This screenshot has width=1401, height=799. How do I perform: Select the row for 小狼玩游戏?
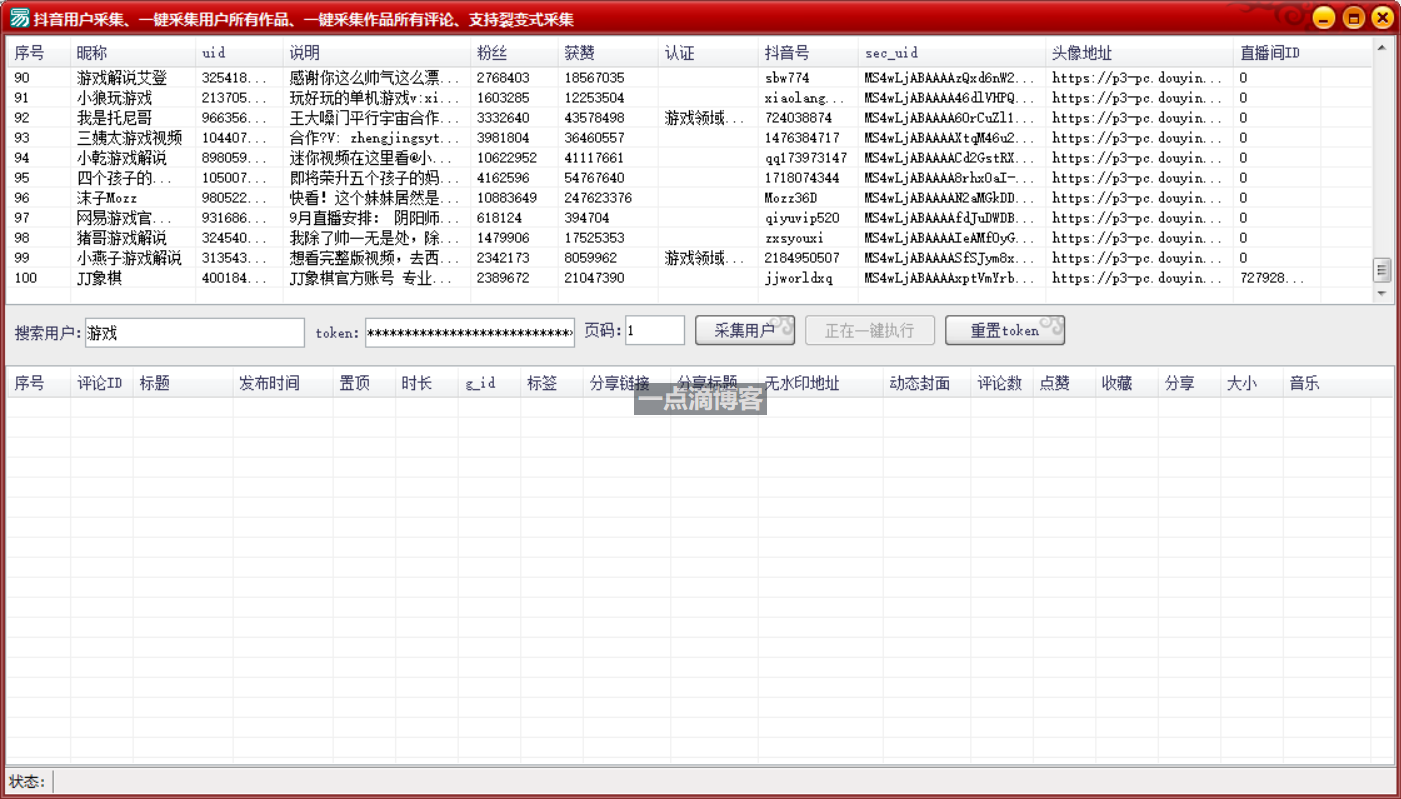point(690,98)
